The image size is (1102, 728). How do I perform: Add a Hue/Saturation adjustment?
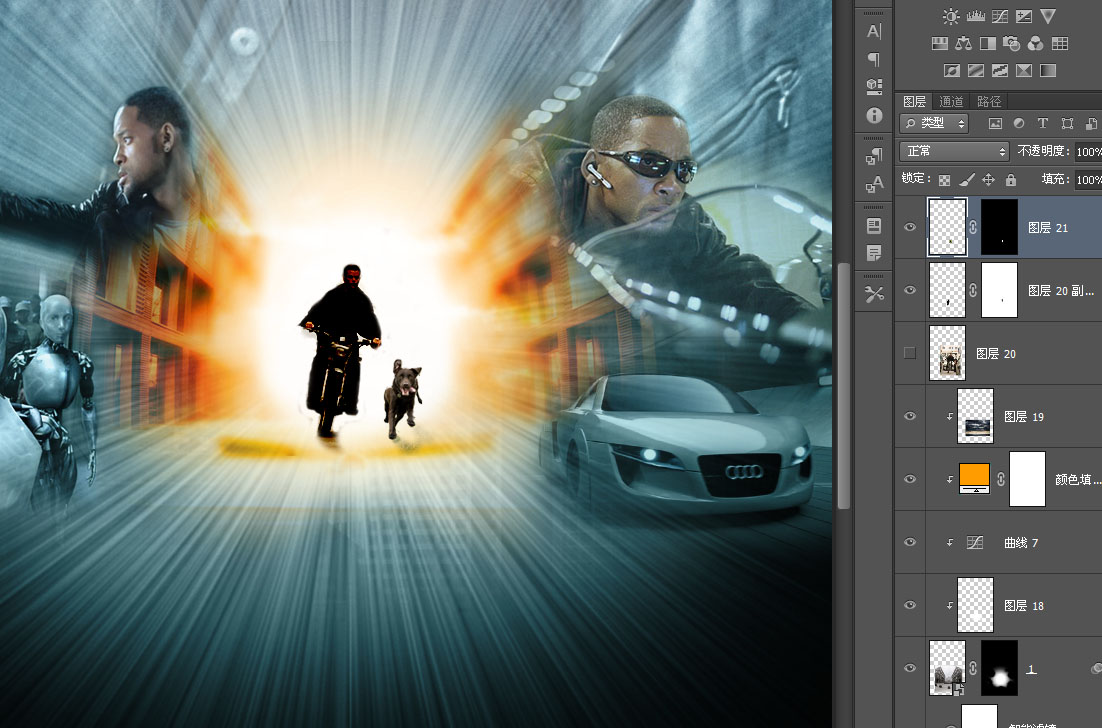coord(940,44)
